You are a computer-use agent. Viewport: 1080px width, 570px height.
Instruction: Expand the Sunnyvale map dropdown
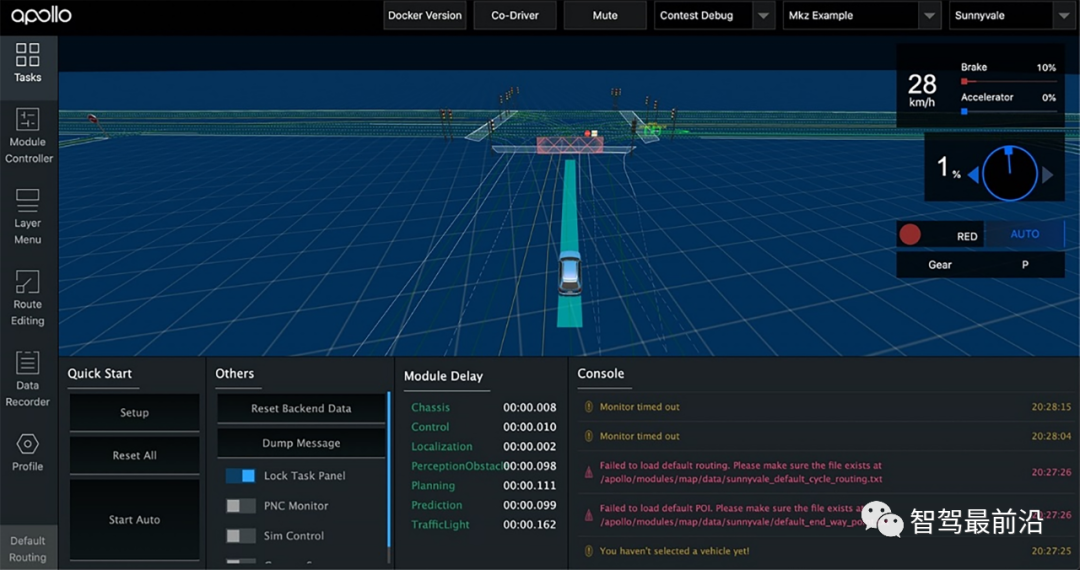[x=1064, y=16]
